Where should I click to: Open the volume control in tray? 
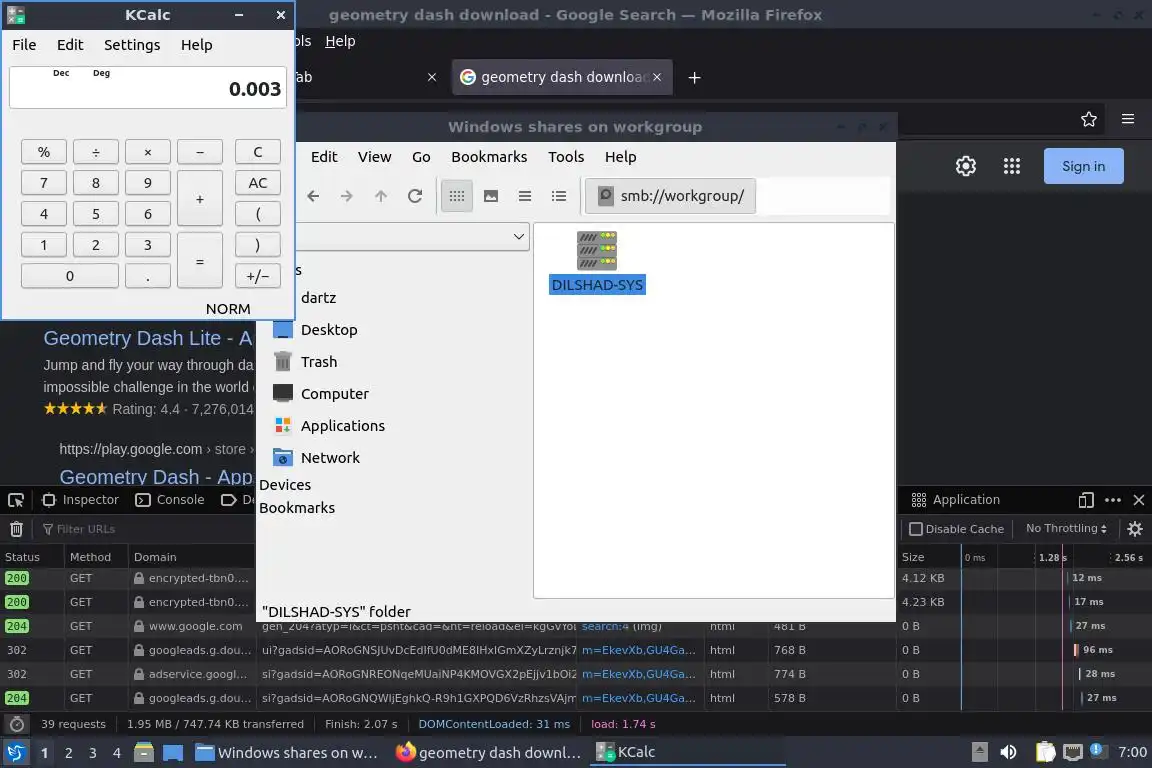[x=1009, y=753]
